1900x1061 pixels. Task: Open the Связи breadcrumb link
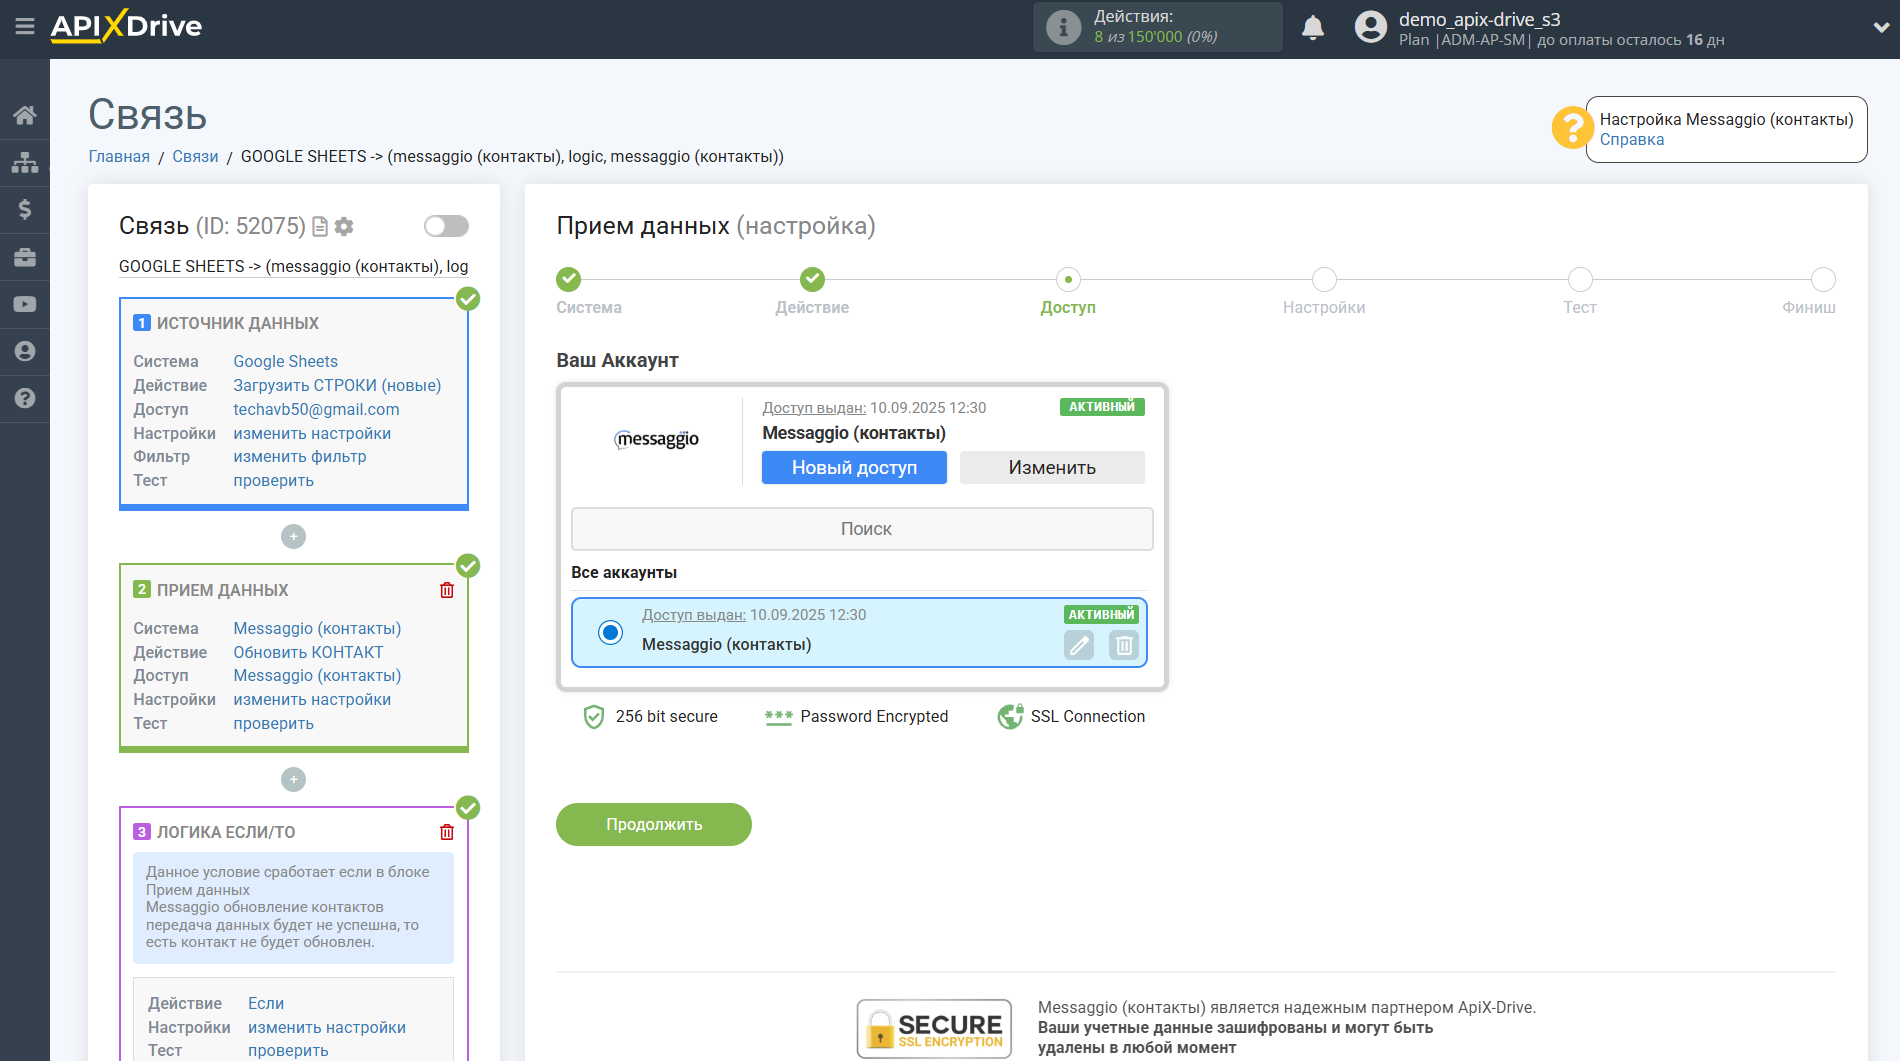pos(195,156)
